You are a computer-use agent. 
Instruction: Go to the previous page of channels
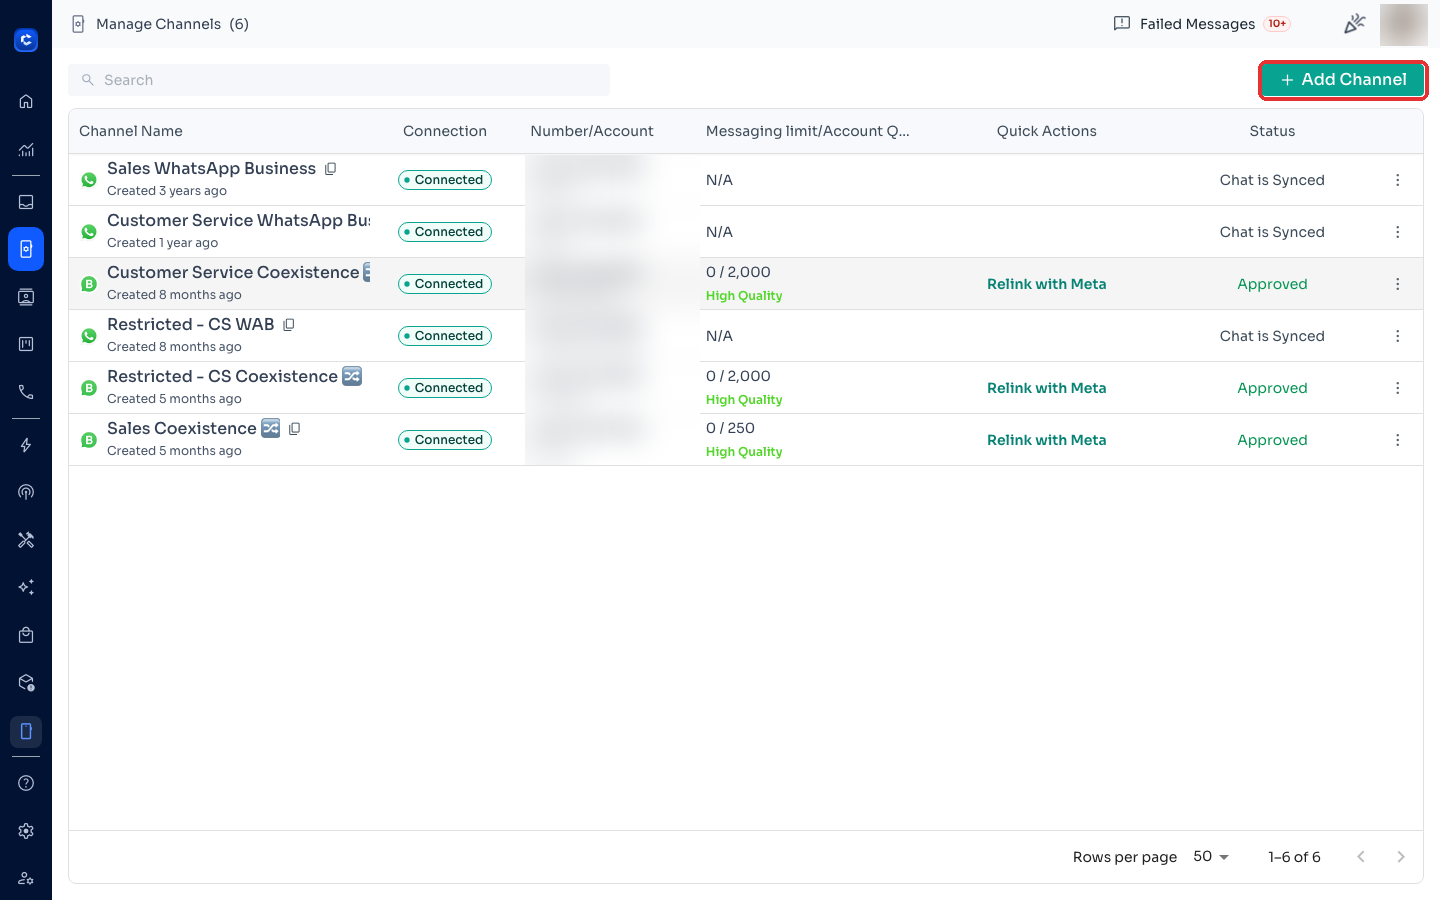(x=1361, y=857)
